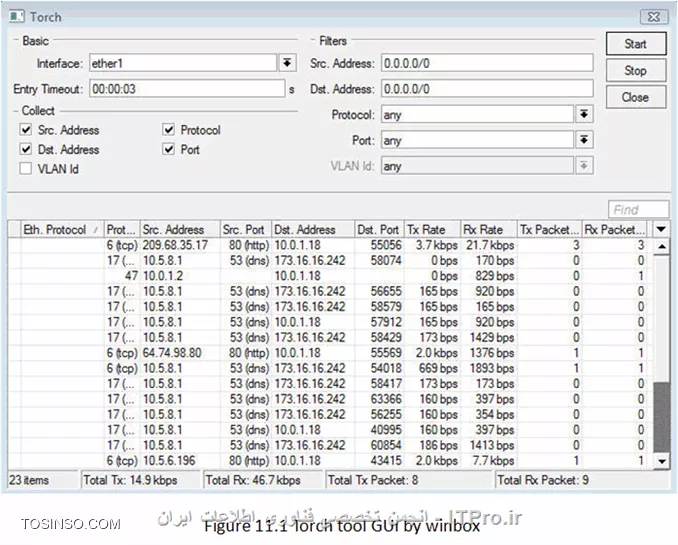Open the Interface dropdown arrow
Image resolution: width=678 pixels, height=545 pixels.
coord(288,63)
